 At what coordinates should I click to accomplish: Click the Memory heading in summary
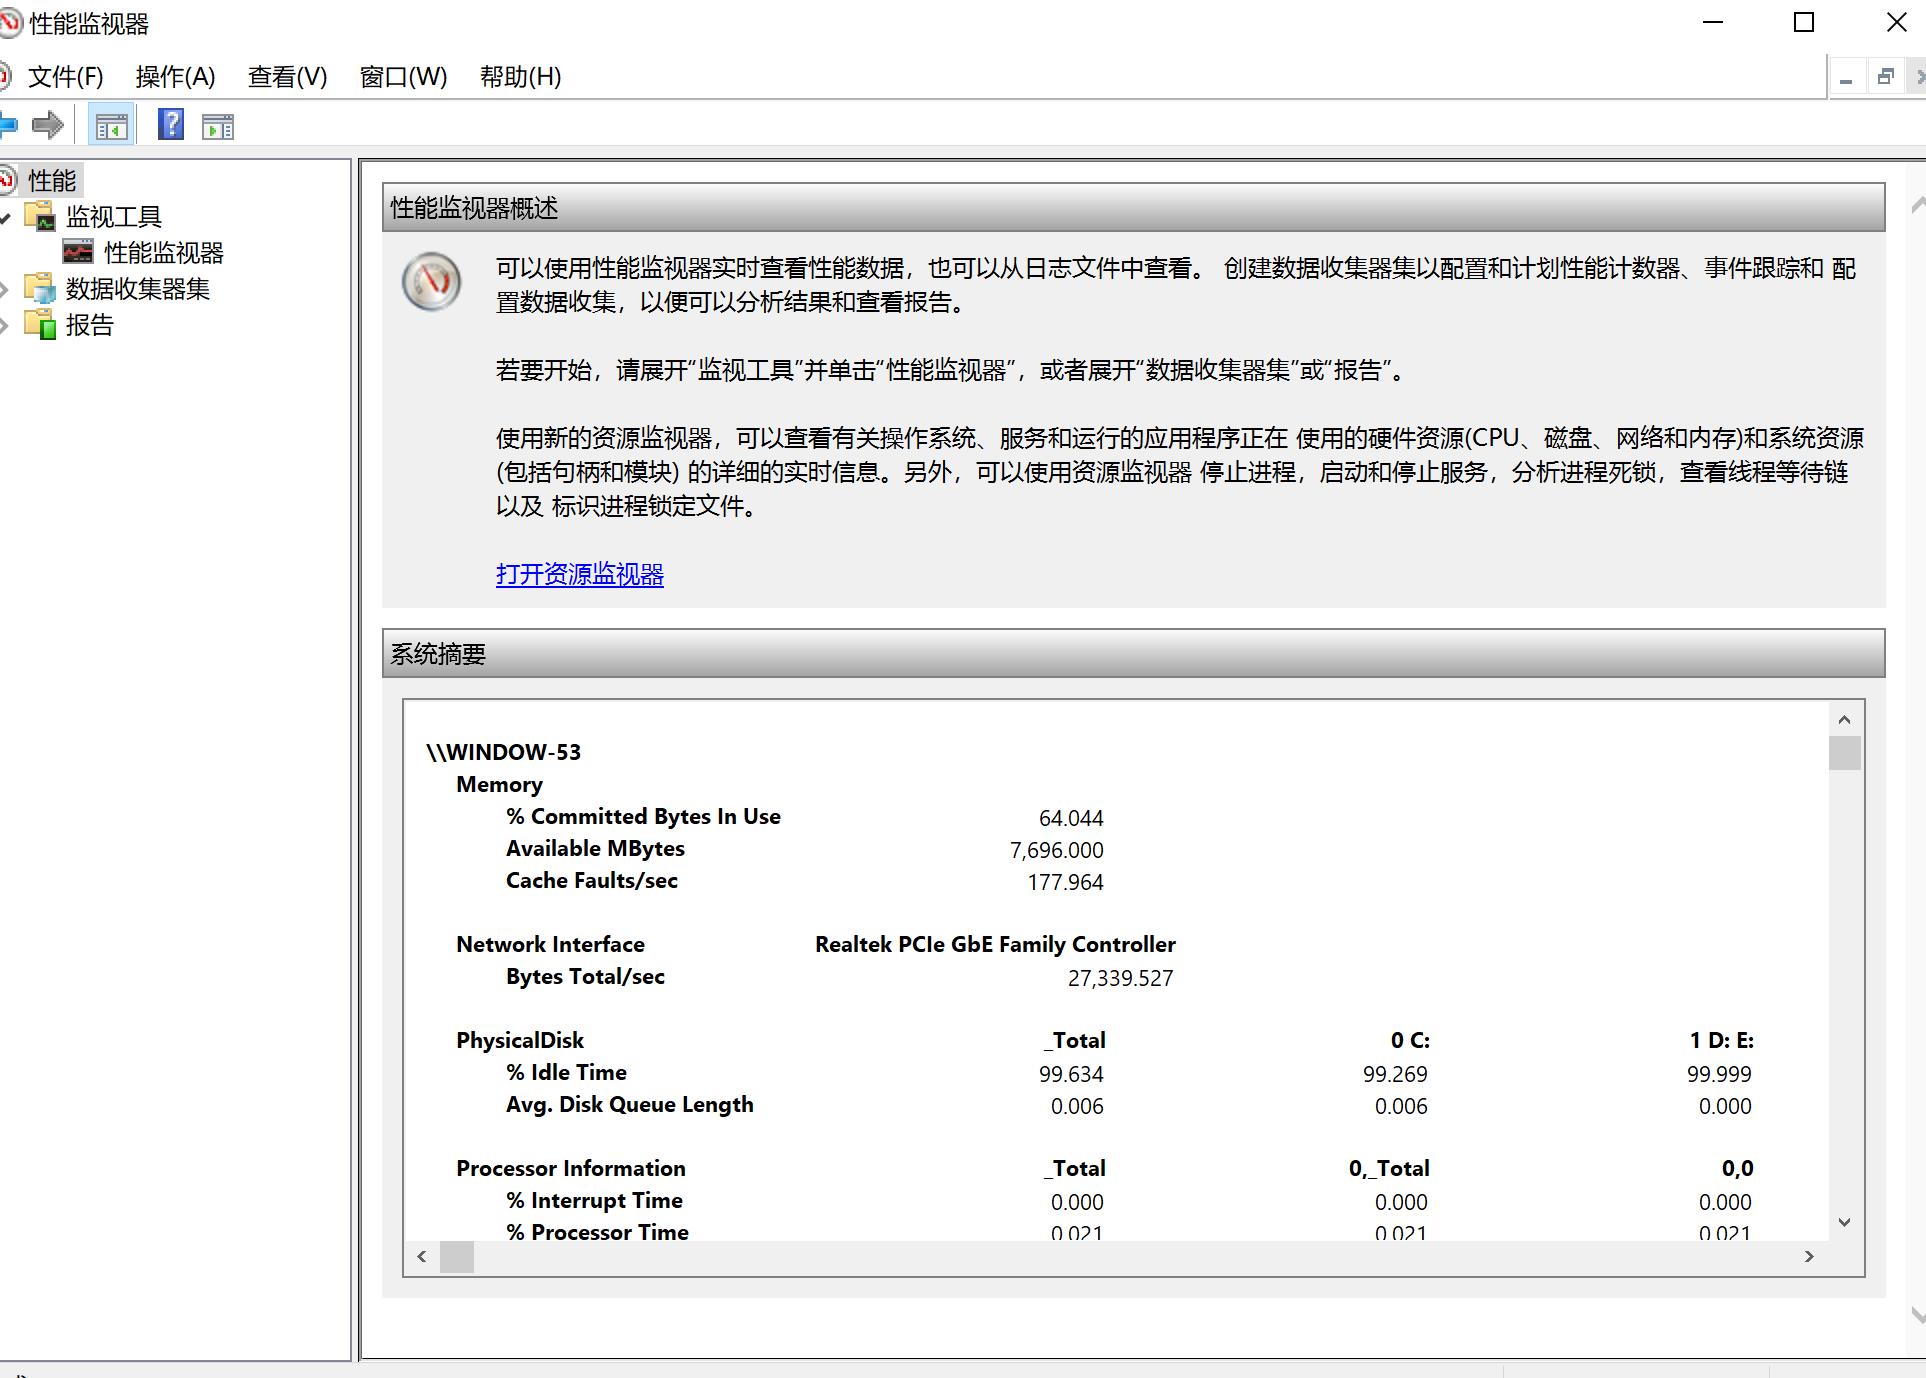(x=499, y=784)
